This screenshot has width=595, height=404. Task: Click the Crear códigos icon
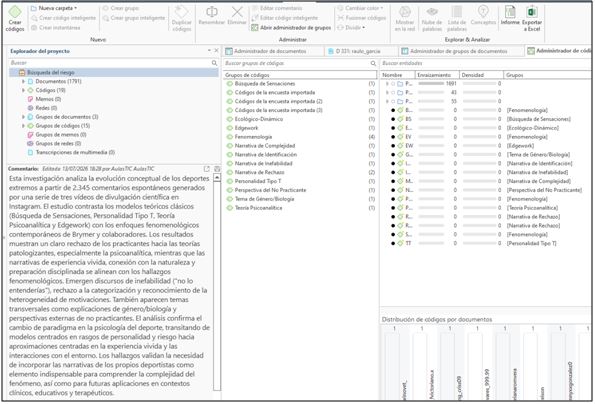click(15, 18)
